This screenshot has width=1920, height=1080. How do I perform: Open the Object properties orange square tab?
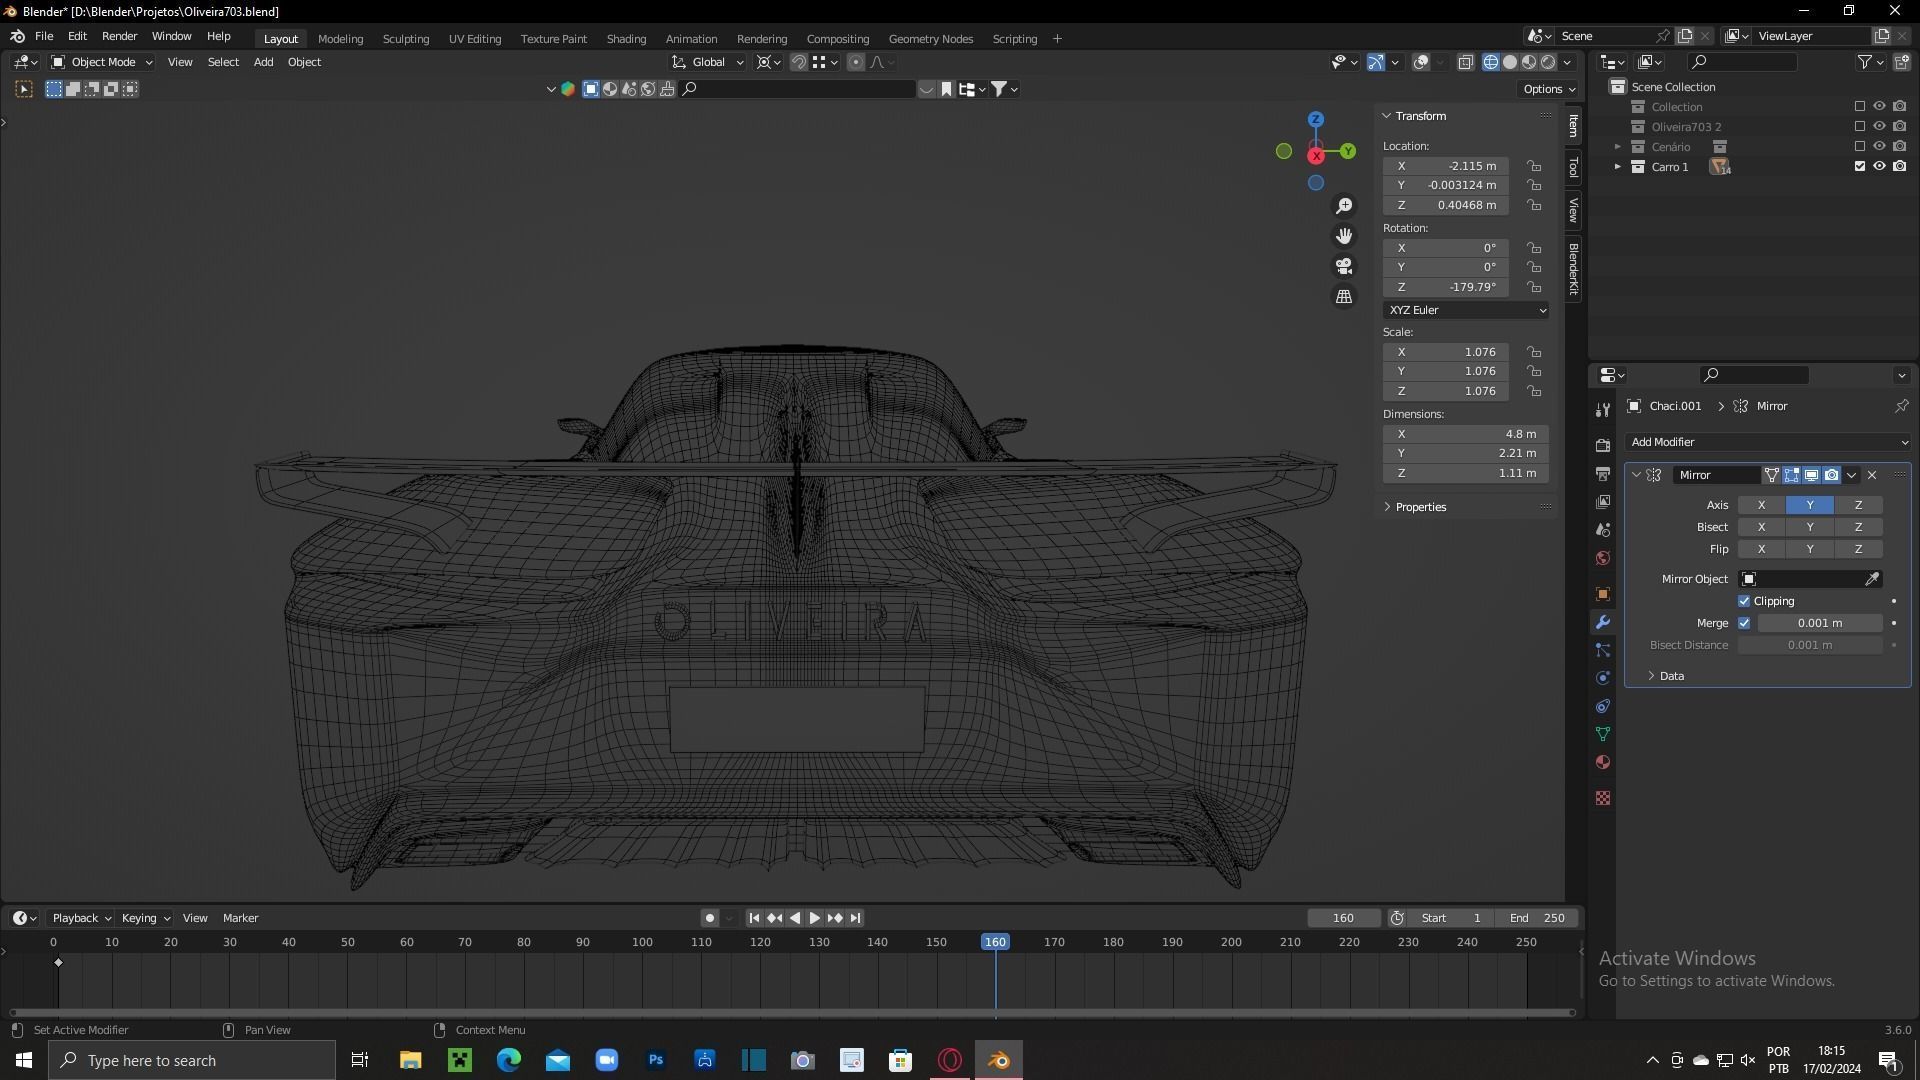1603,594
